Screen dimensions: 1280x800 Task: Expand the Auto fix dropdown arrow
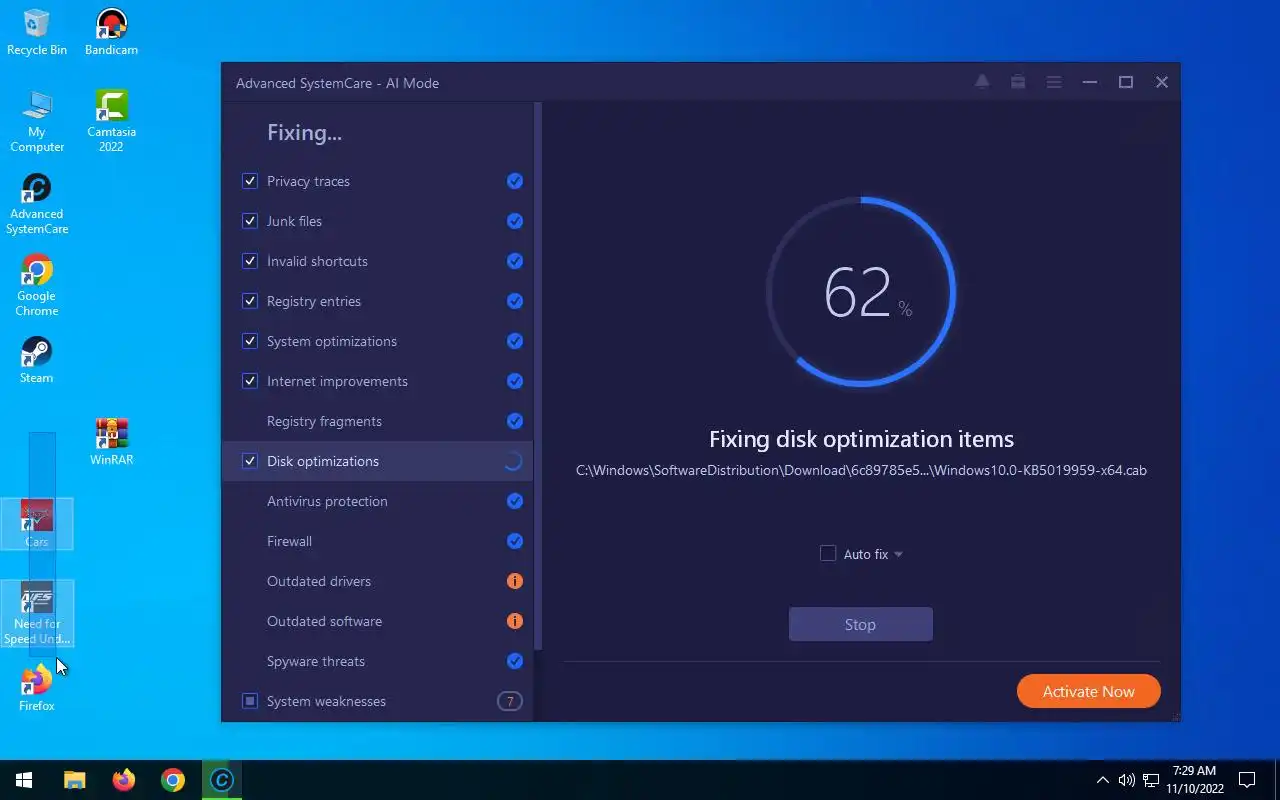pos(898,554)
